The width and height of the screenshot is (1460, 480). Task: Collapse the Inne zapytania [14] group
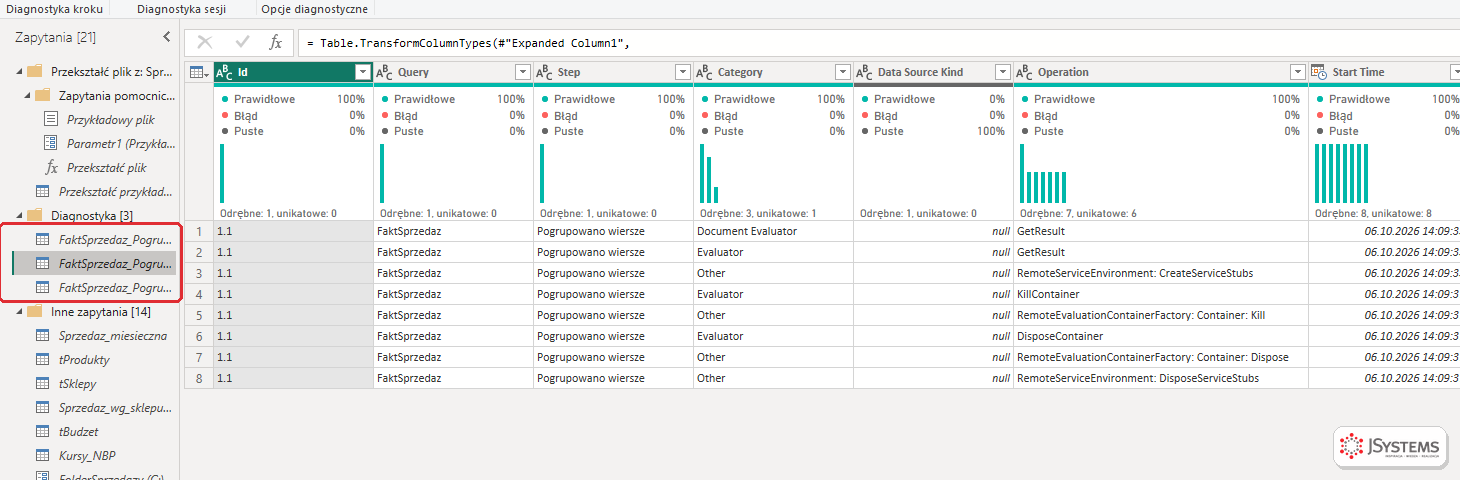pos(18,312)
